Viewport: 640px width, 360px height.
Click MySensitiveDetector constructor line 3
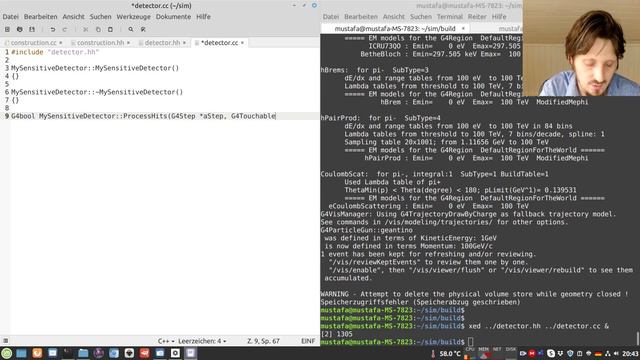coord(95,68)
